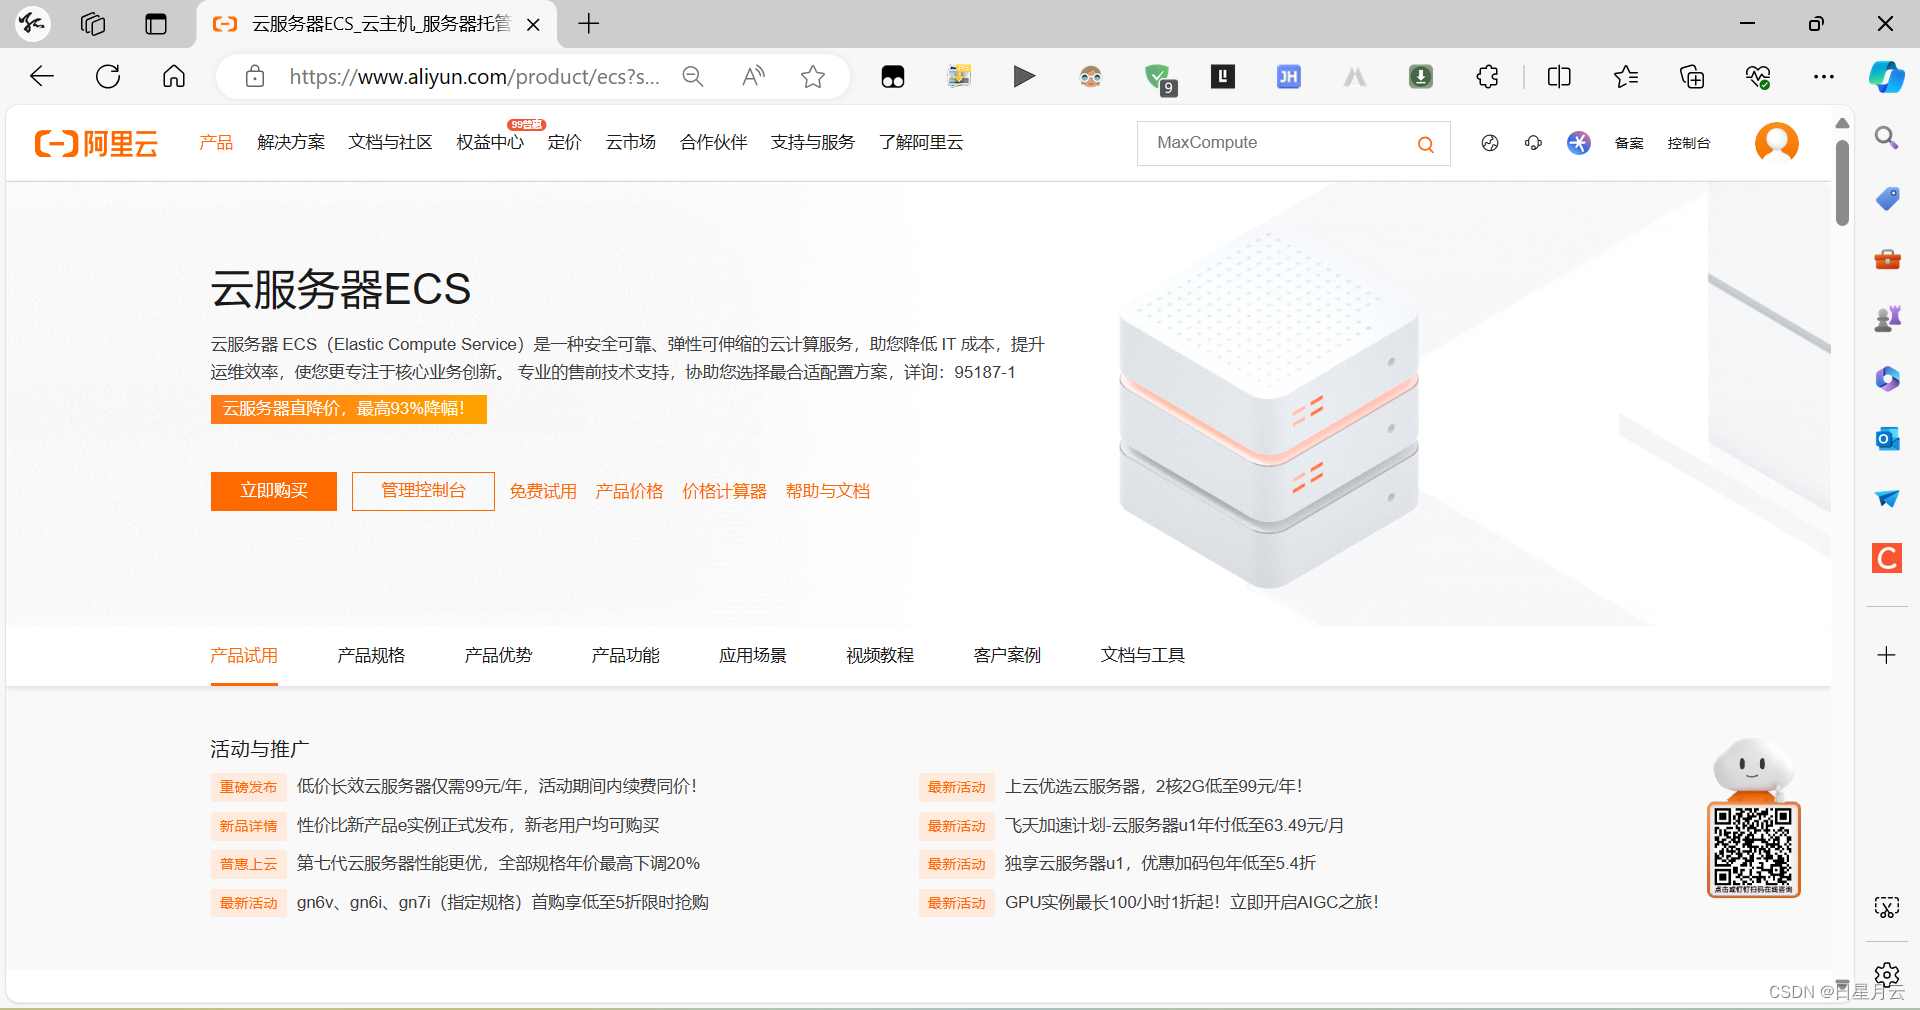Switch to the 产品功能 tab
Image resolution: width=1920 pixels, height=1010 pixels.
pos(625,656)
